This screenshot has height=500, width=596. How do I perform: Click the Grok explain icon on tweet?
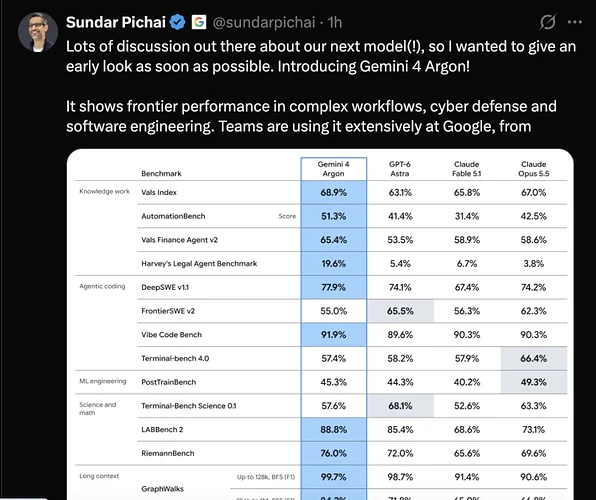548,22
